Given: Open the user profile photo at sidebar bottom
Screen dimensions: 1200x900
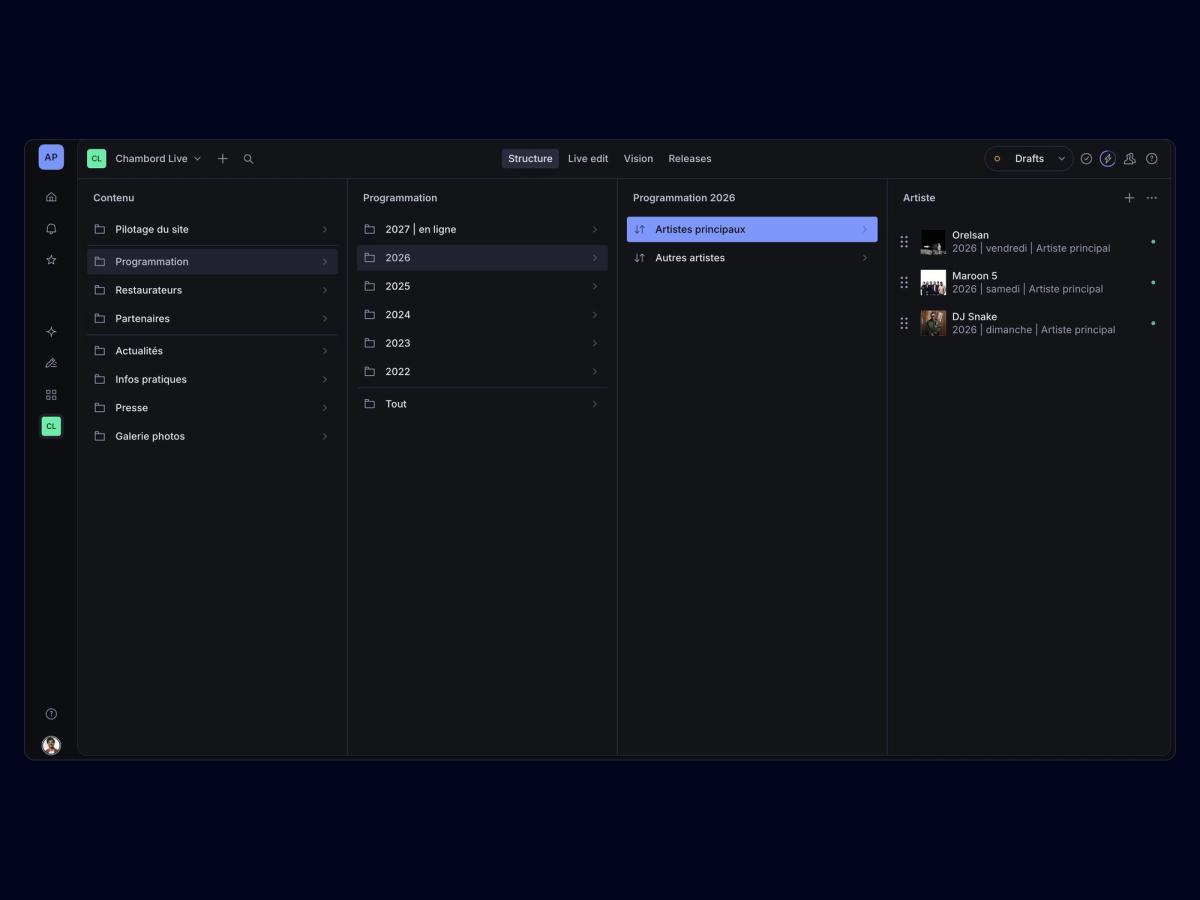Looking at the screenshot, I should coord(51,745).
